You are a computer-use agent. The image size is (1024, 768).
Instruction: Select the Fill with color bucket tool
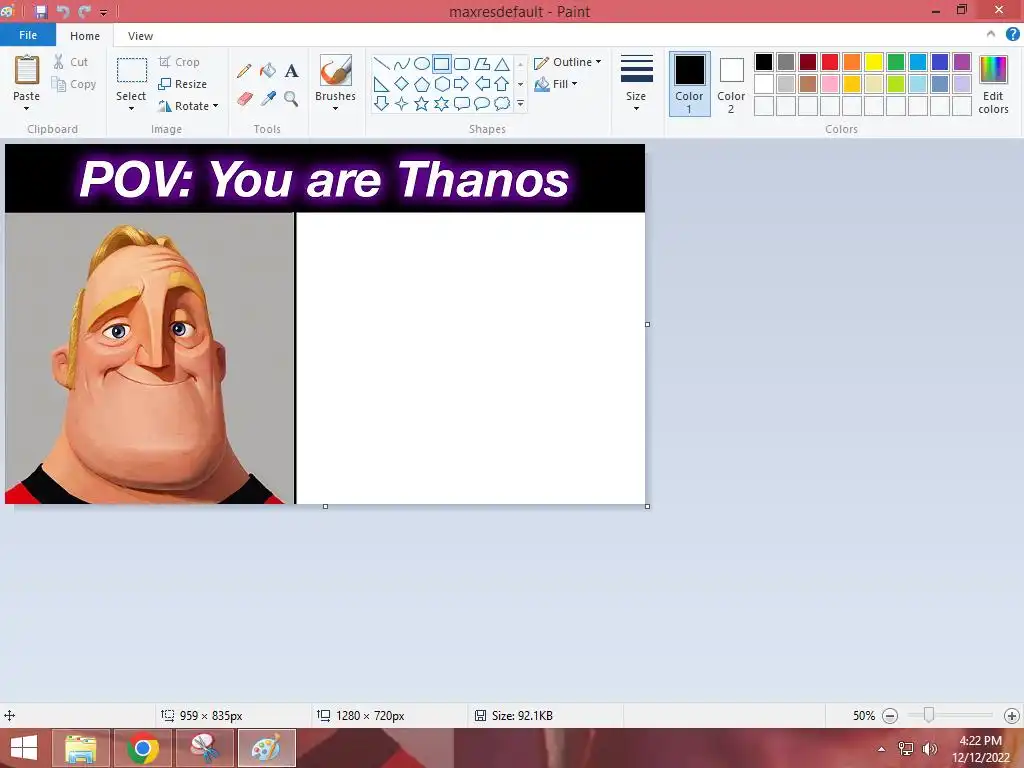(268, 71)
